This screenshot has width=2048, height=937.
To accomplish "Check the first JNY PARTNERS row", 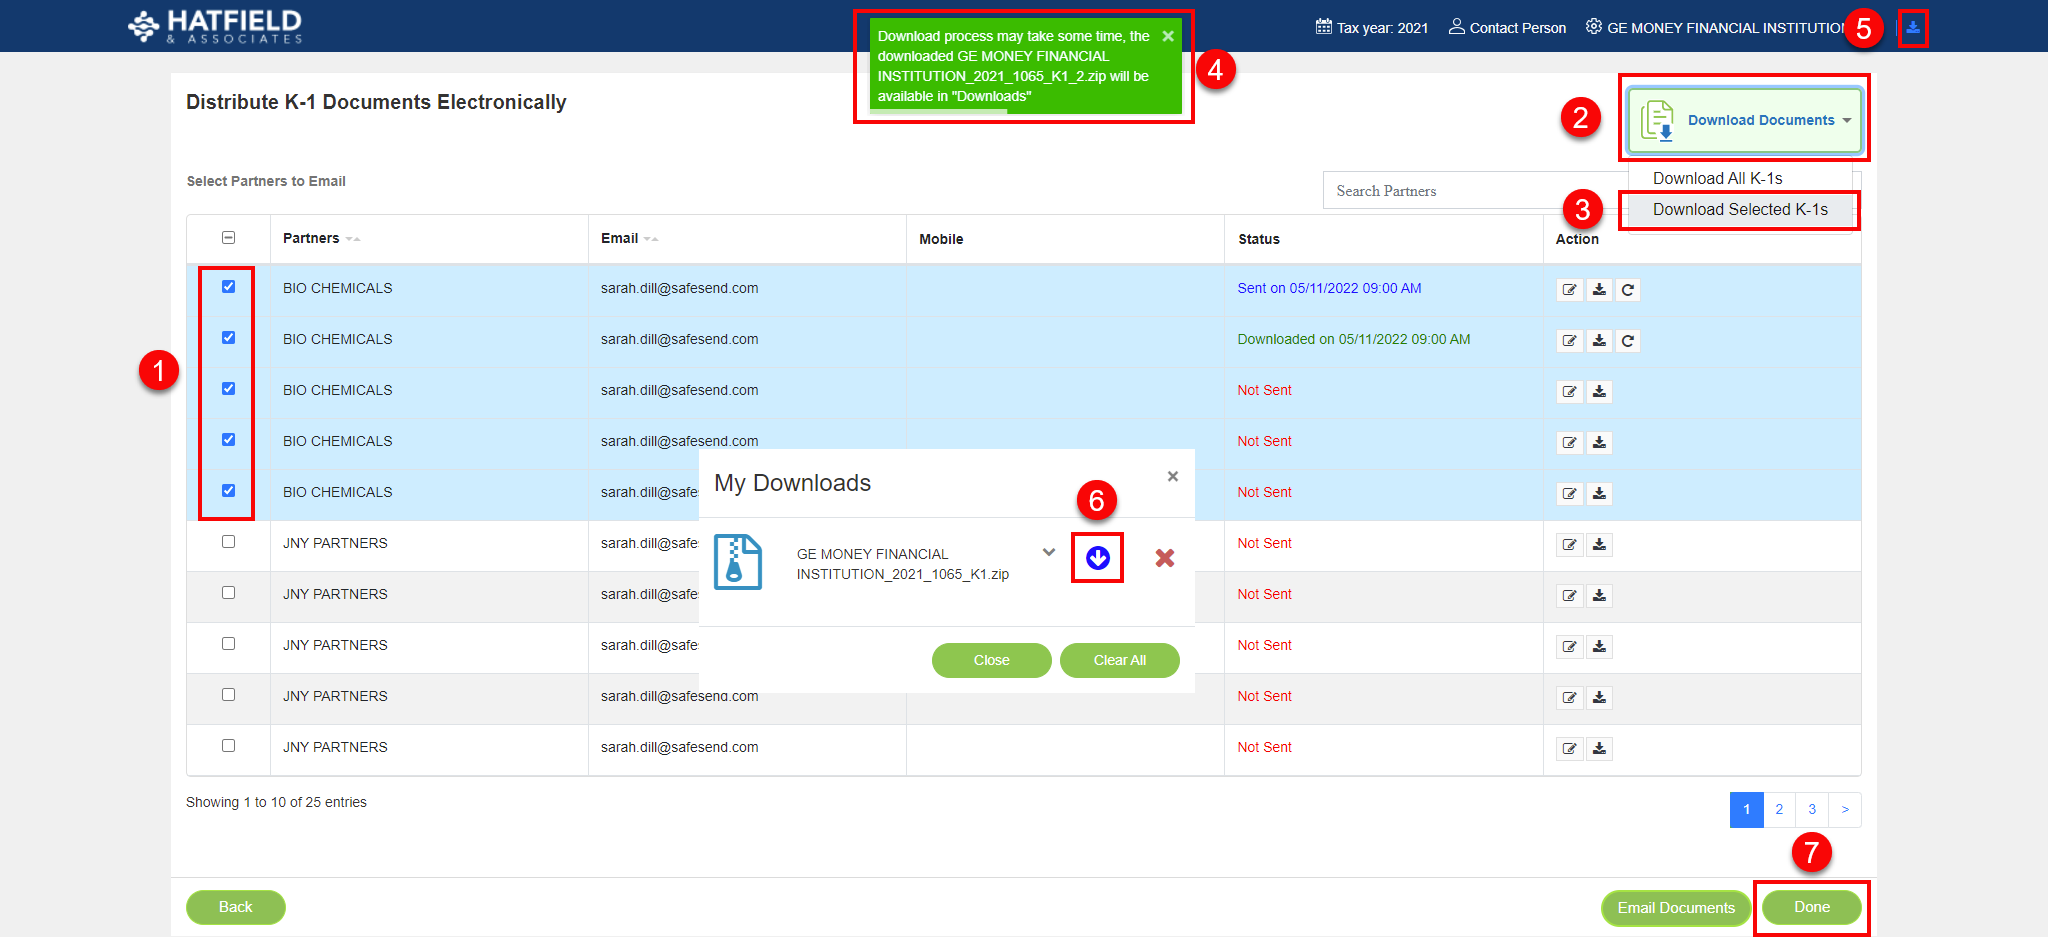I will (x=228, y=541).
